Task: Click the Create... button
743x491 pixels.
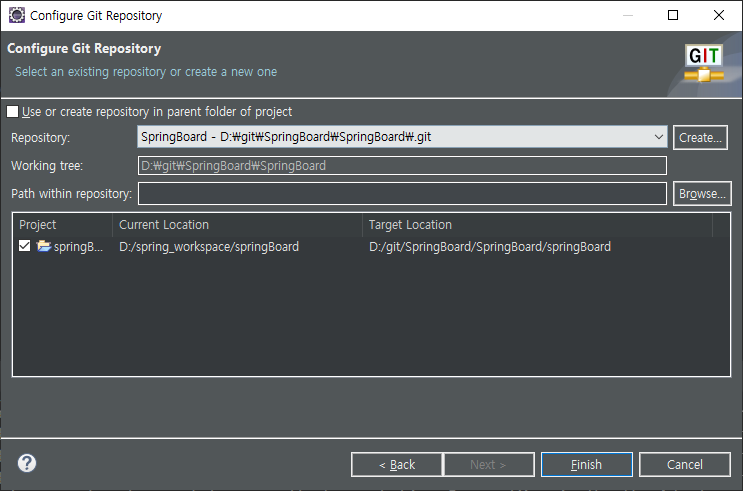Action: 700,137
